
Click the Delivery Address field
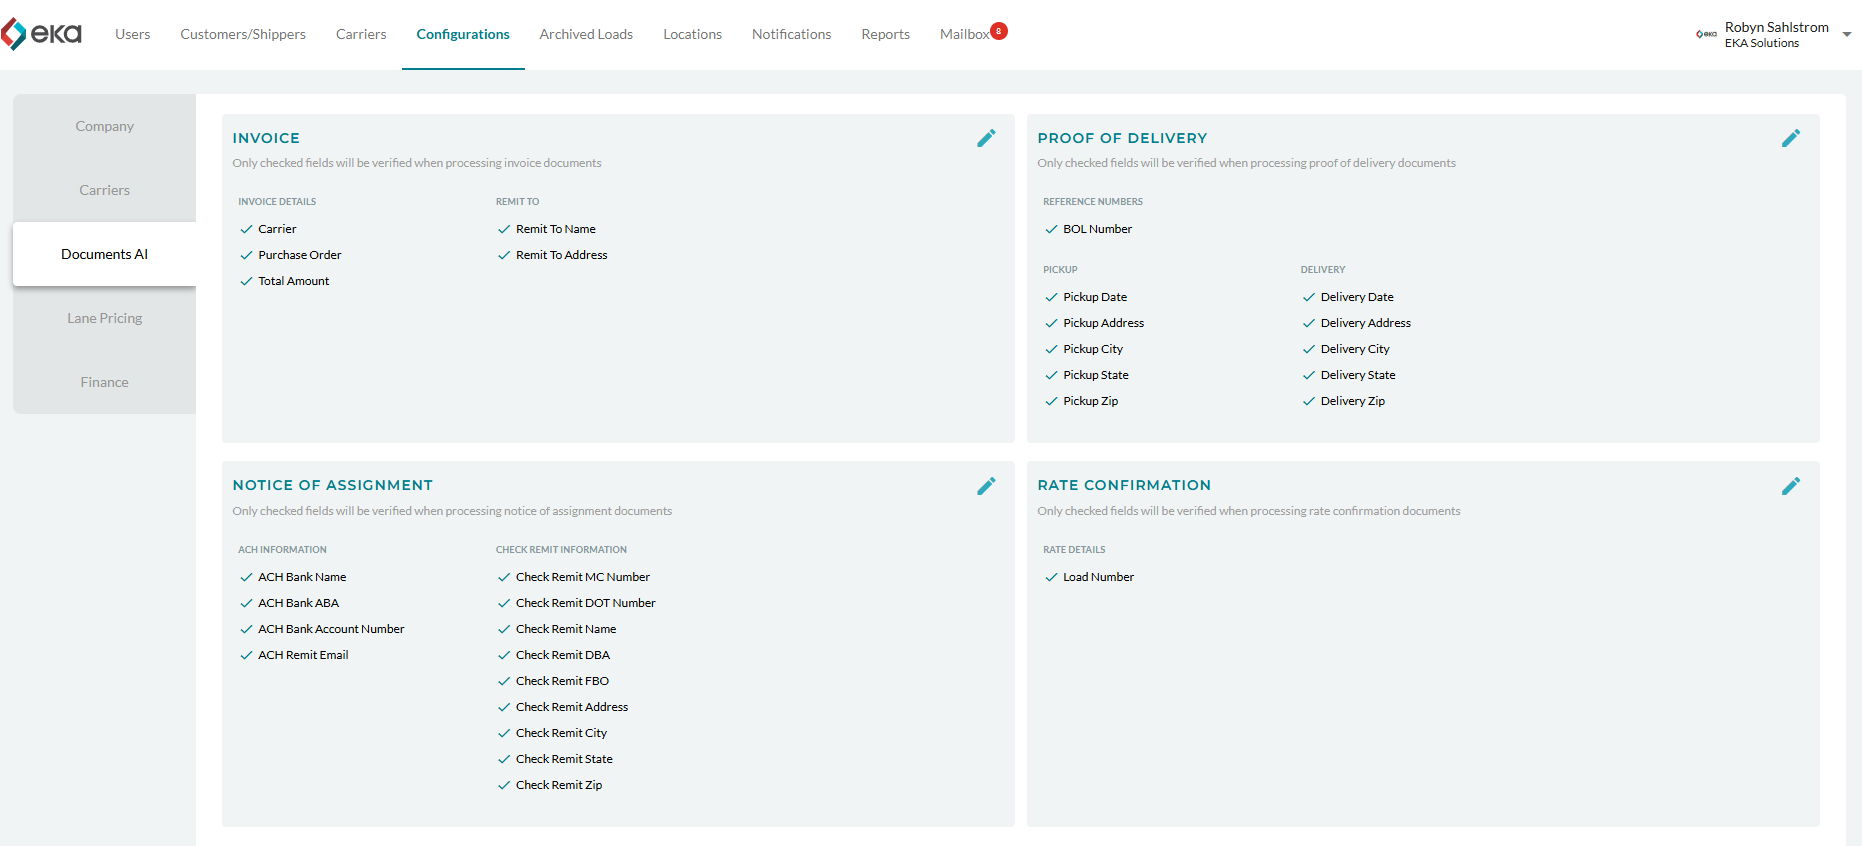coord(1356,323)
